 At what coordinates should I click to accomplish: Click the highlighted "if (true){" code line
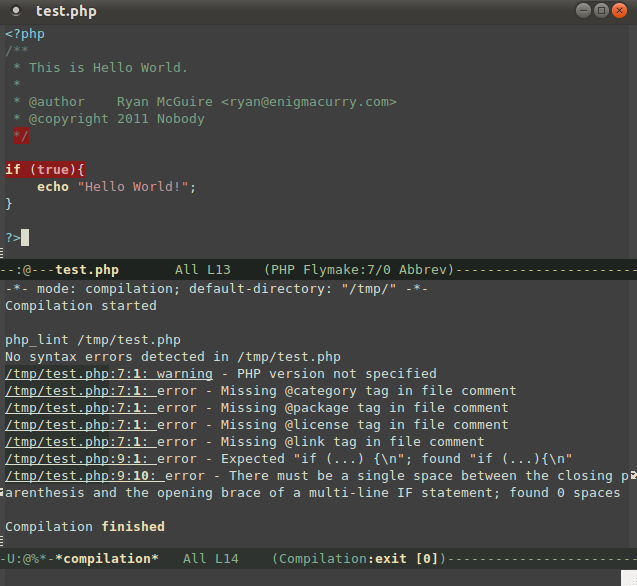[x=45, y=170]
